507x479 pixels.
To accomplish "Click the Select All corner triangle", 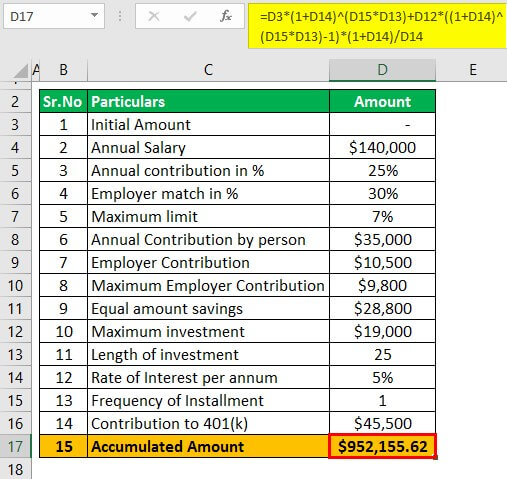I will coord(21,71).
